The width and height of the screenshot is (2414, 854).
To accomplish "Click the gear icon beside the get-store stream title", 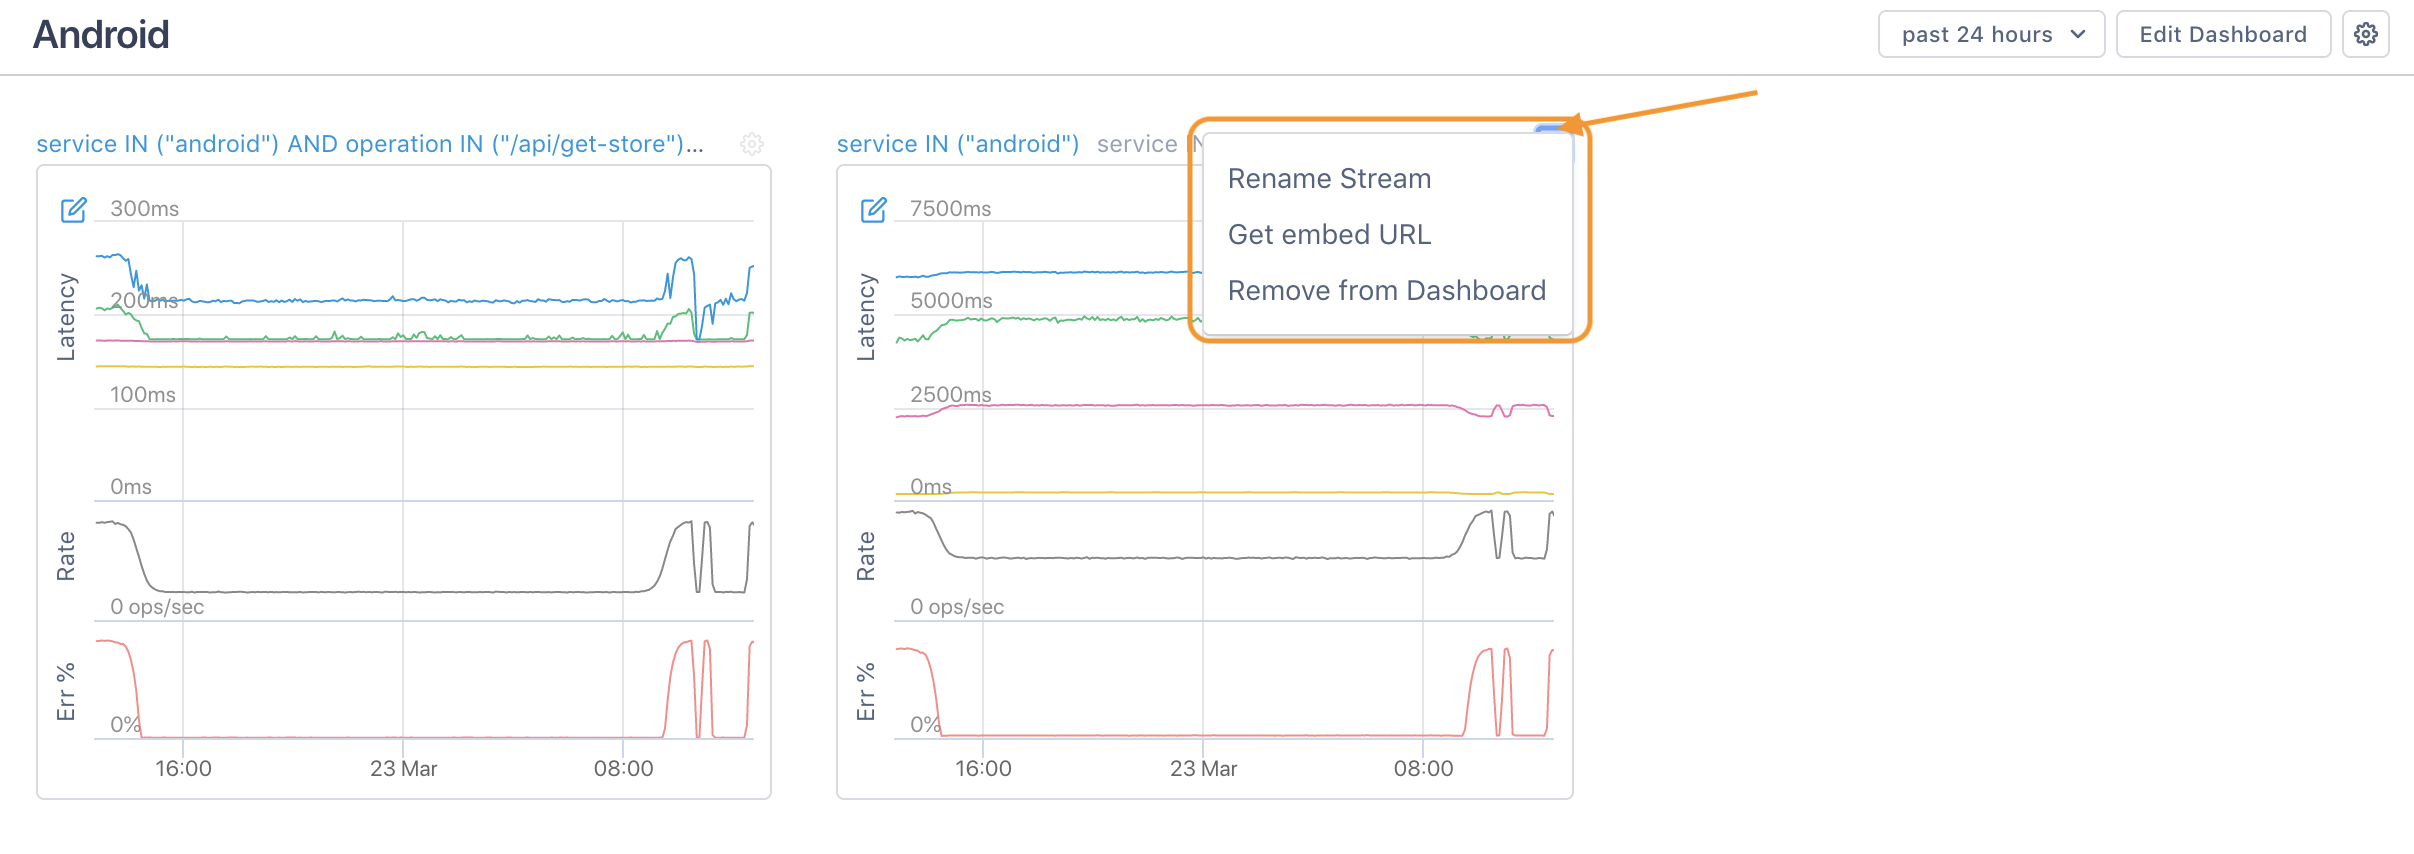I will [x=752, y=144].
